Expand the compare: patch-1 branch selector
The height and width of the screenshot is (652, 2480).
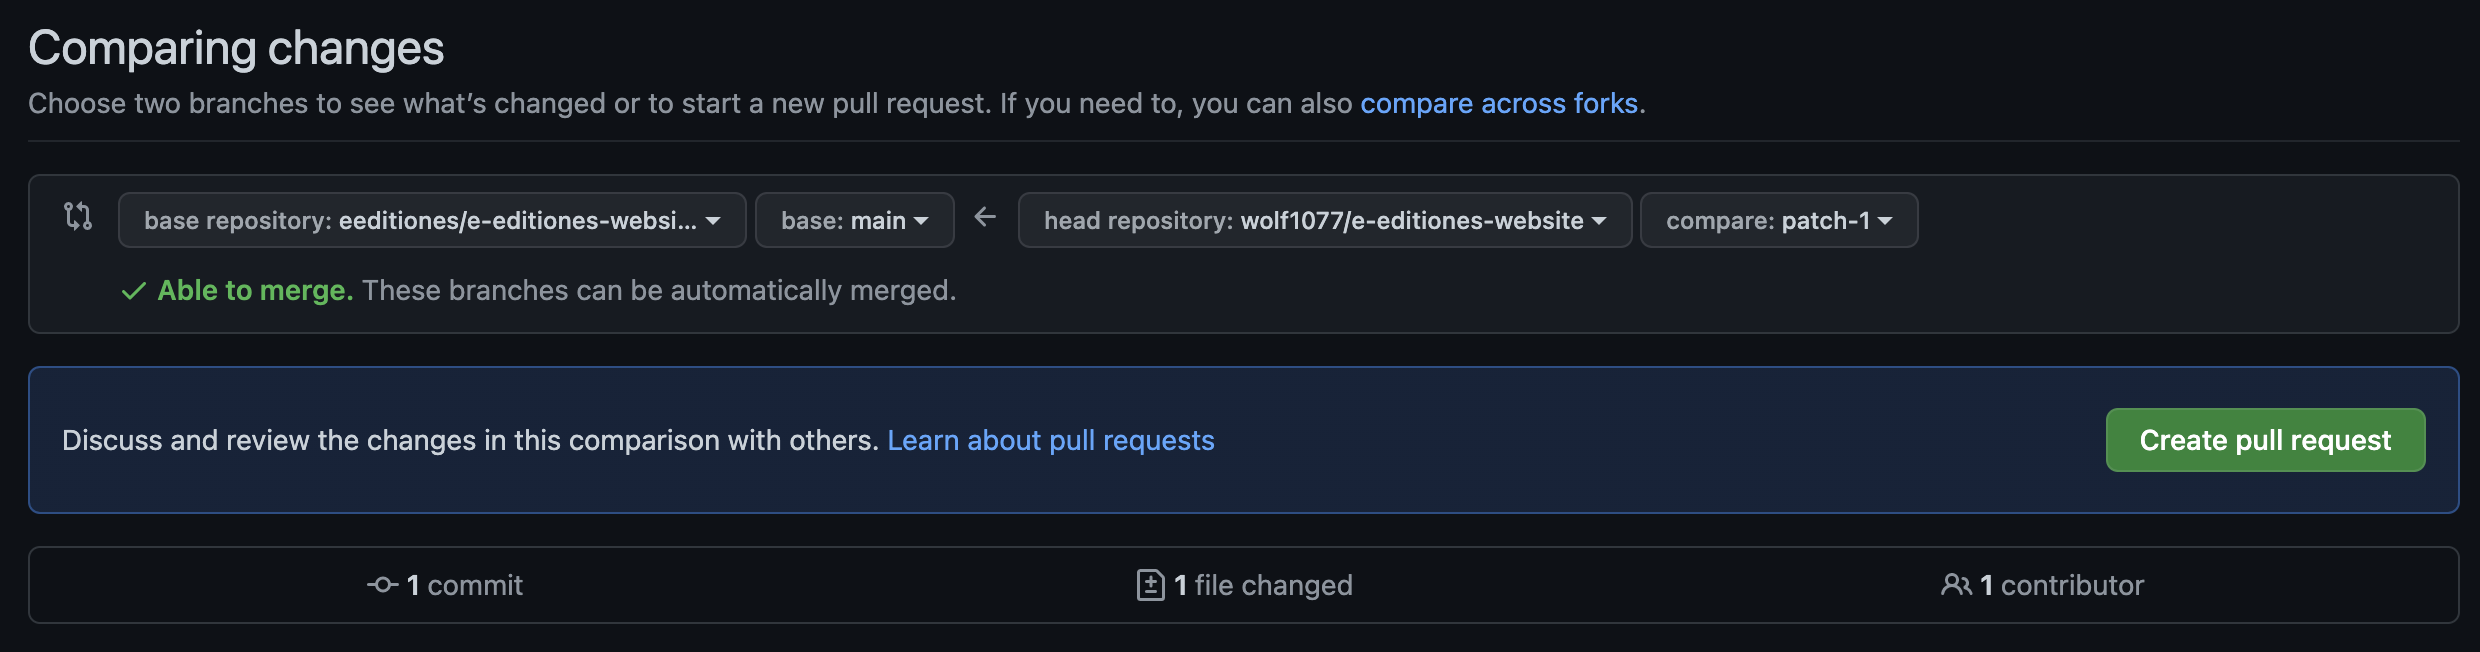[x=1778, y=220]
